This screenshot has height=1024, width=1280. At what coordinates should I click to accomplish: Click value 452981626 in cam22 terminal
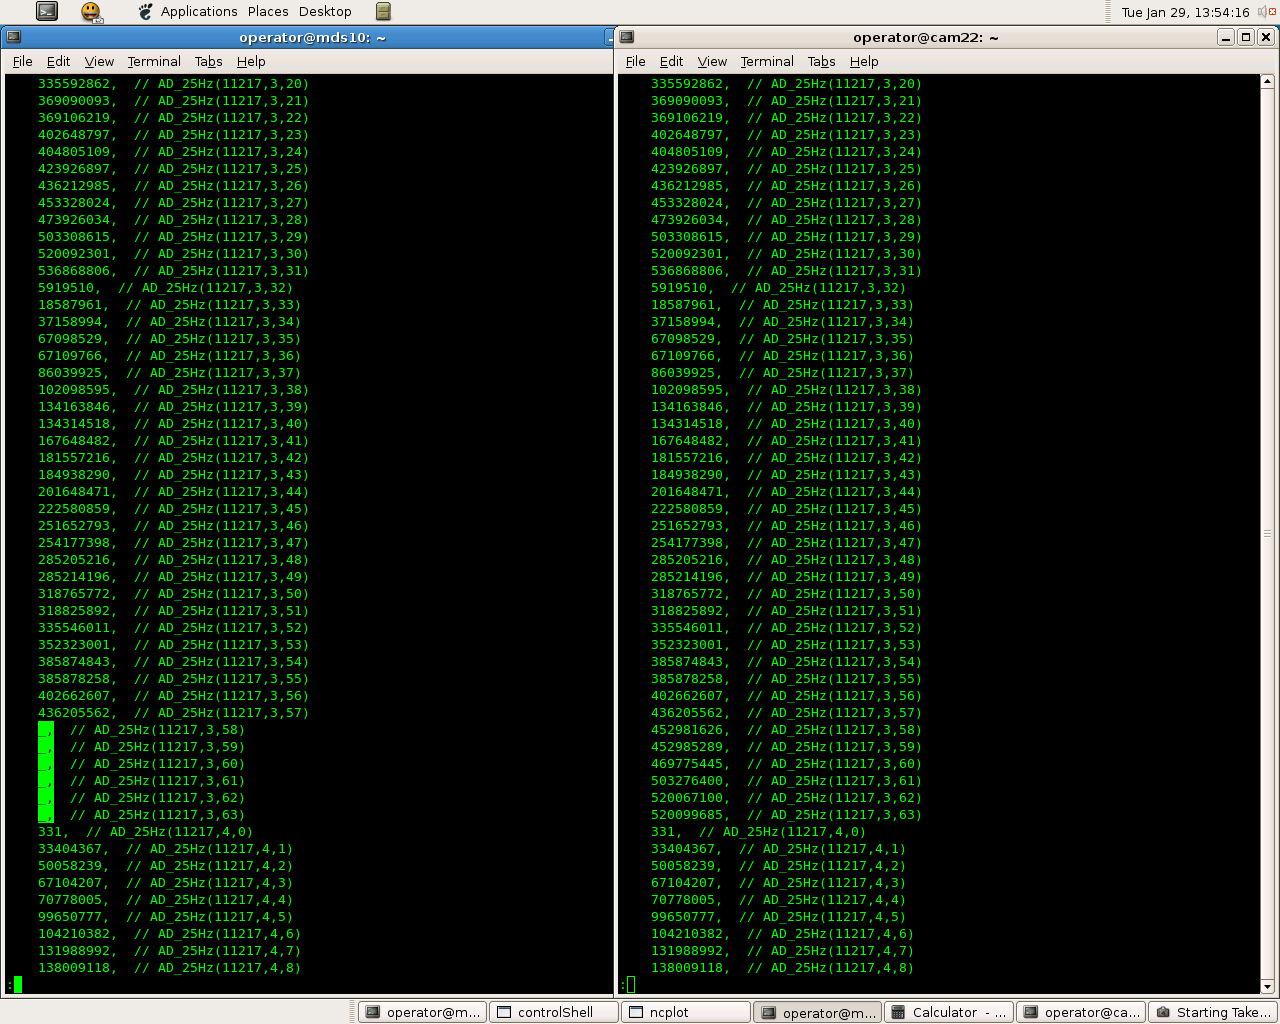click(686, 730)
